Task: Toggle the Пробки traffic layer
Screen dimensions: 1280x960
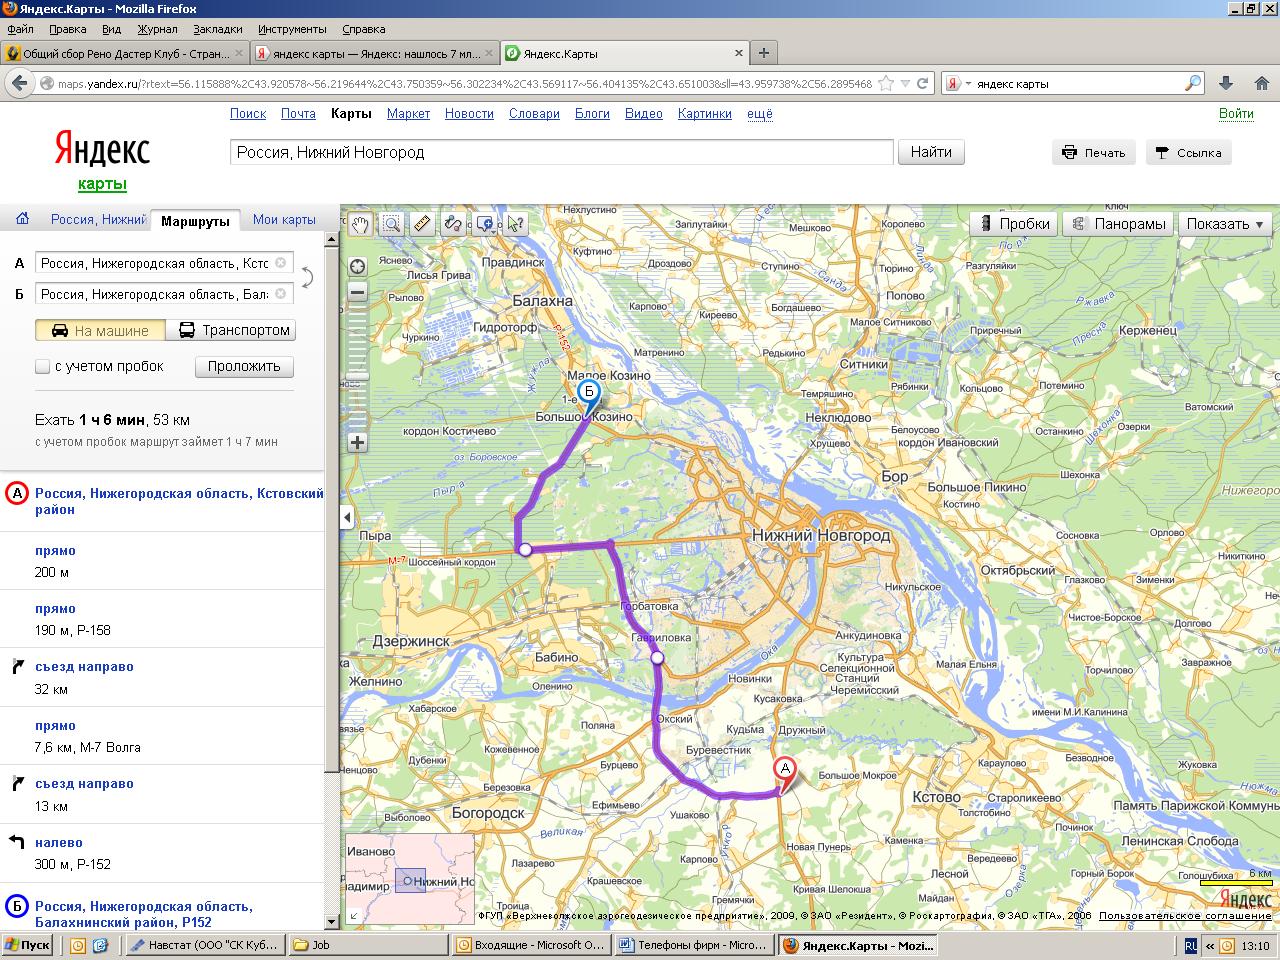Action: coord(1014,224)
